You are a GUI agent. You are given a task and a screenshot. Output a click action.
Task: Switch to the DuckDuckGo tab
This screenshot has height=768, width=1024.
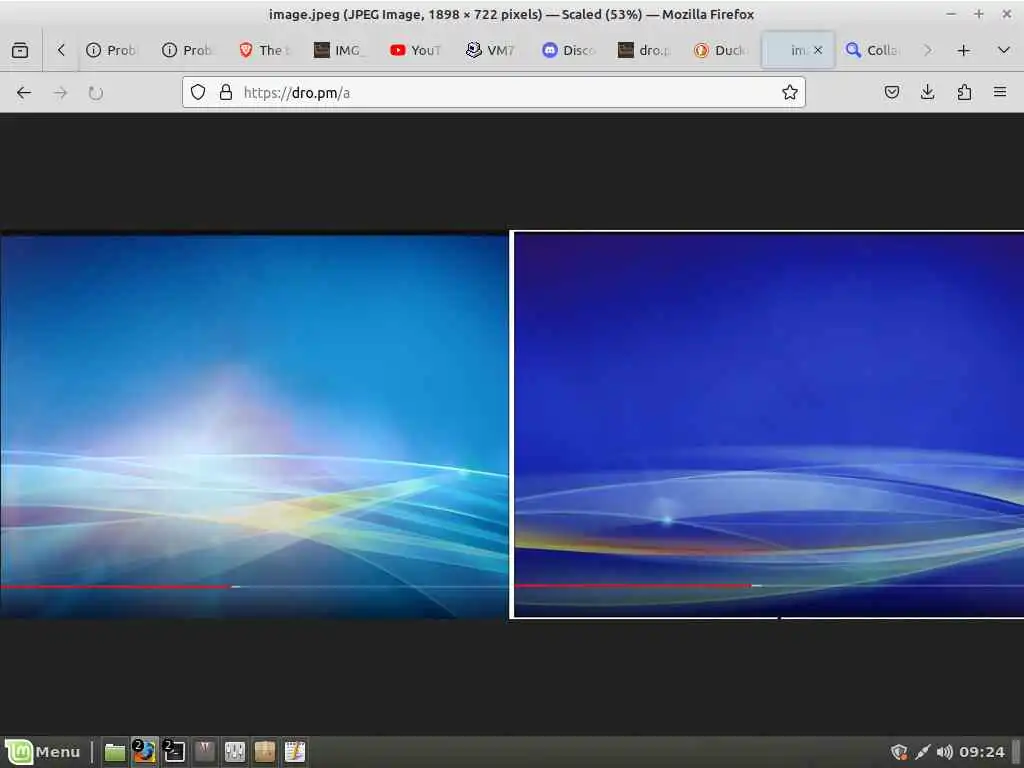[718, 50]
